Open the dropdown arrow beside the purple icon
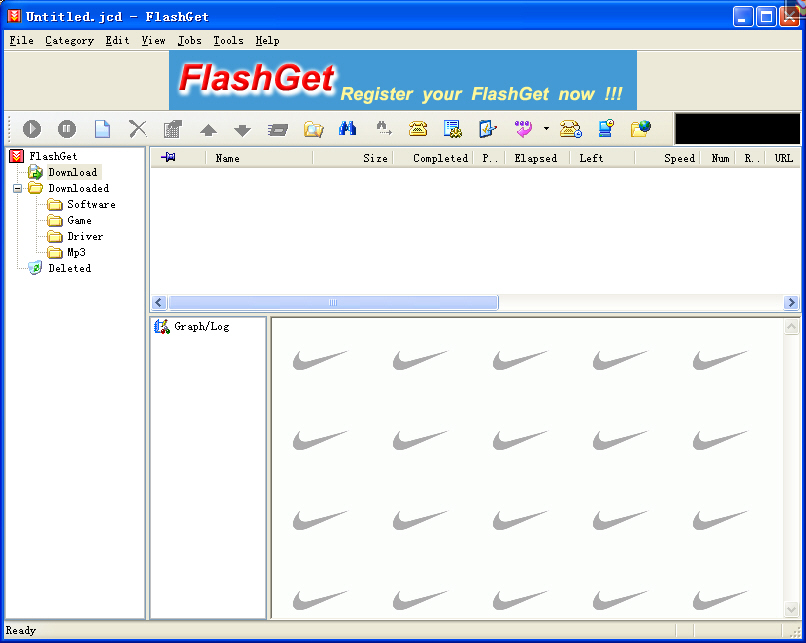This screenshot has width=806, height=643. 546,128
